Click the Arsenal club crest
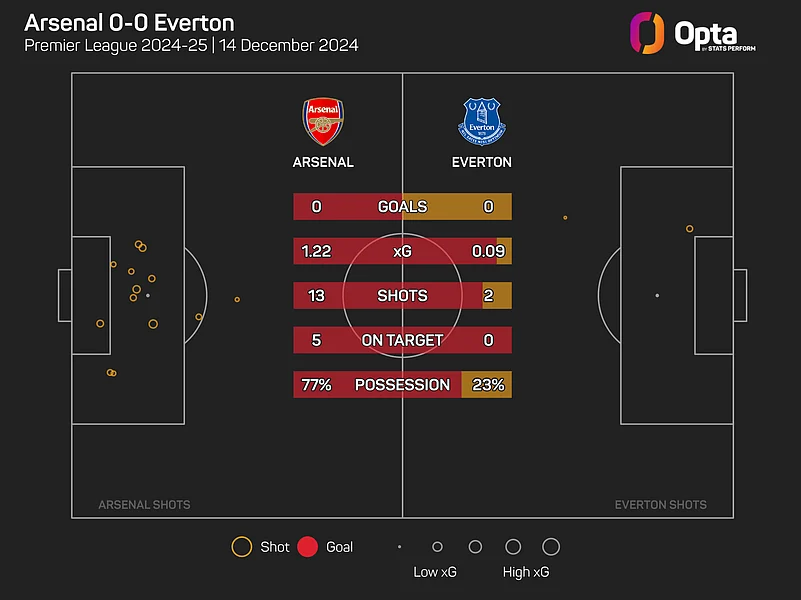Viewport: 801px width, 600px height. pos(322,122)
